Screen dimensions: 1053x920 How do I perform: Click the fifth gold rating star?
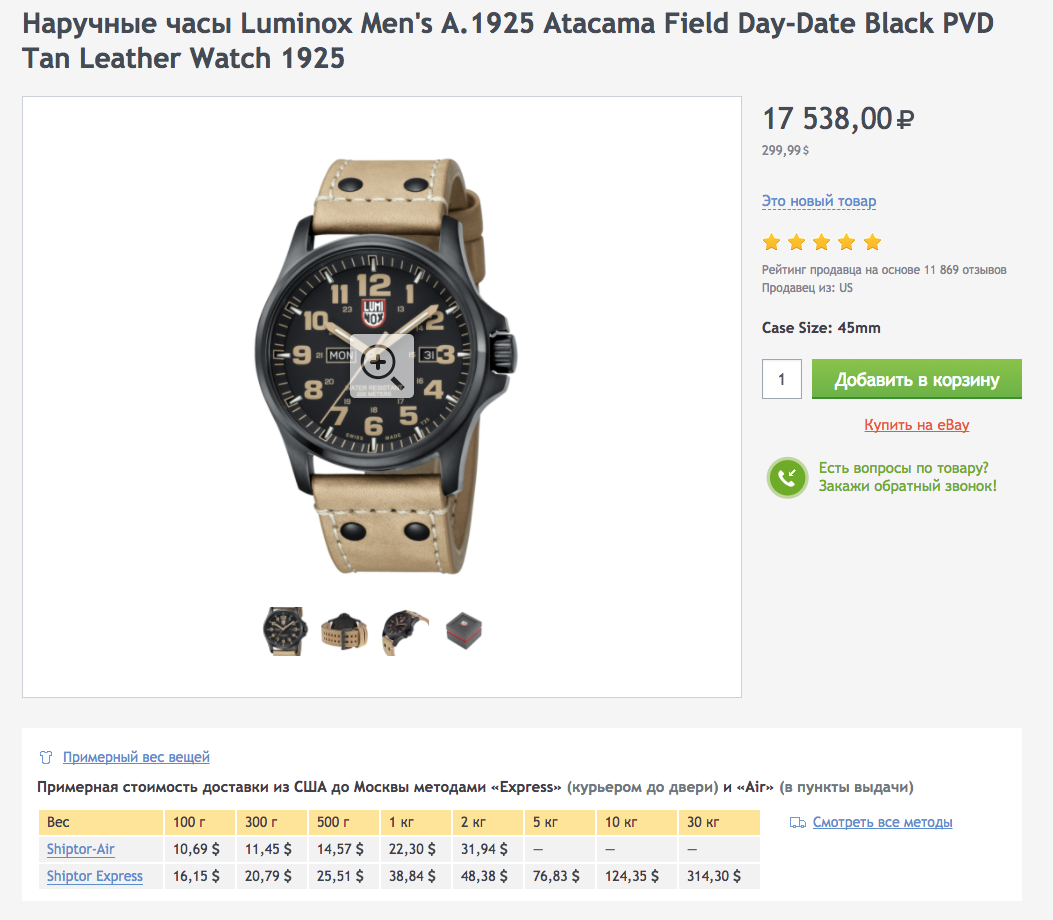[x=873, y=242]
